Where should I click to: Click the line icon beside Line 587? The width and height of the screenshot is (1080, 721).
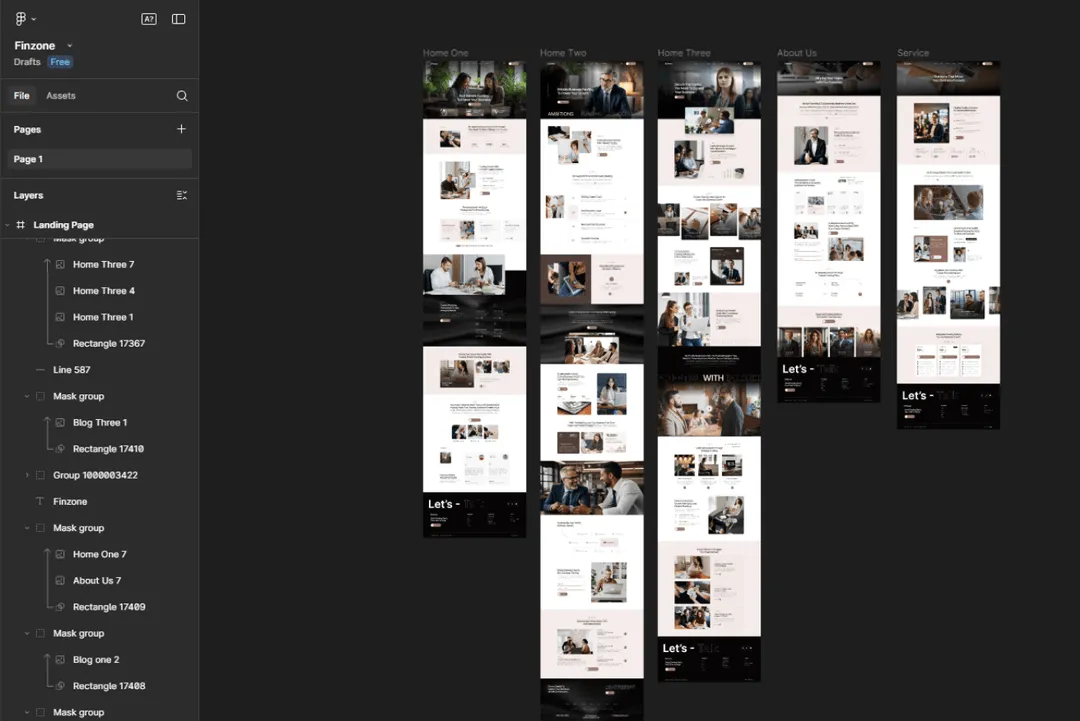[x=41, y=370]
